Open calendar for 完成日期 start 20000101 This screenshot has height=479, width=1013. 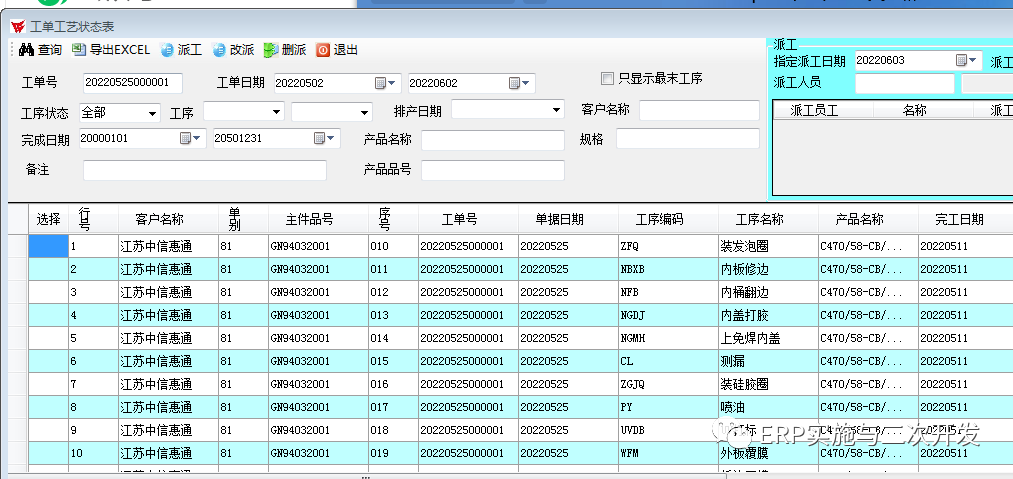click(x=185, y=138)
